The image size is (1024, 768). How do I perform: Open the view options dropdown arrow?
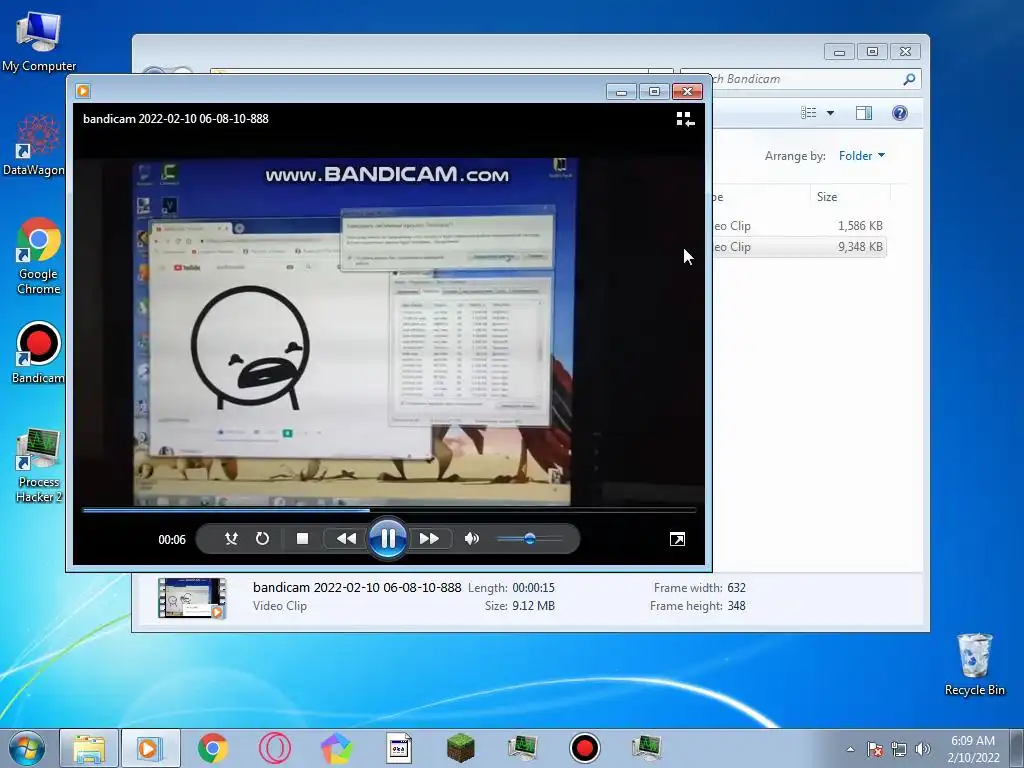click(x=830, y=113)
